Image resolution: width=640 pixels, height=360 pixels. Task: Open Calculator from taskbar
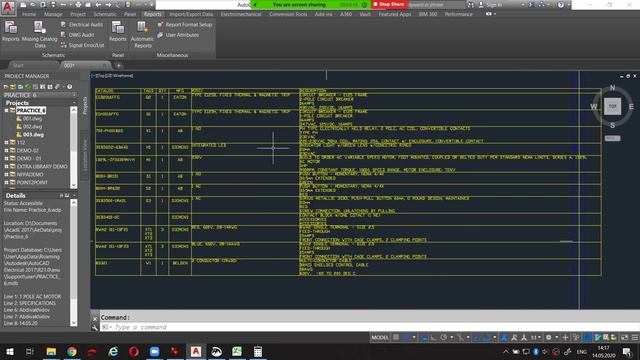(258, 351)
